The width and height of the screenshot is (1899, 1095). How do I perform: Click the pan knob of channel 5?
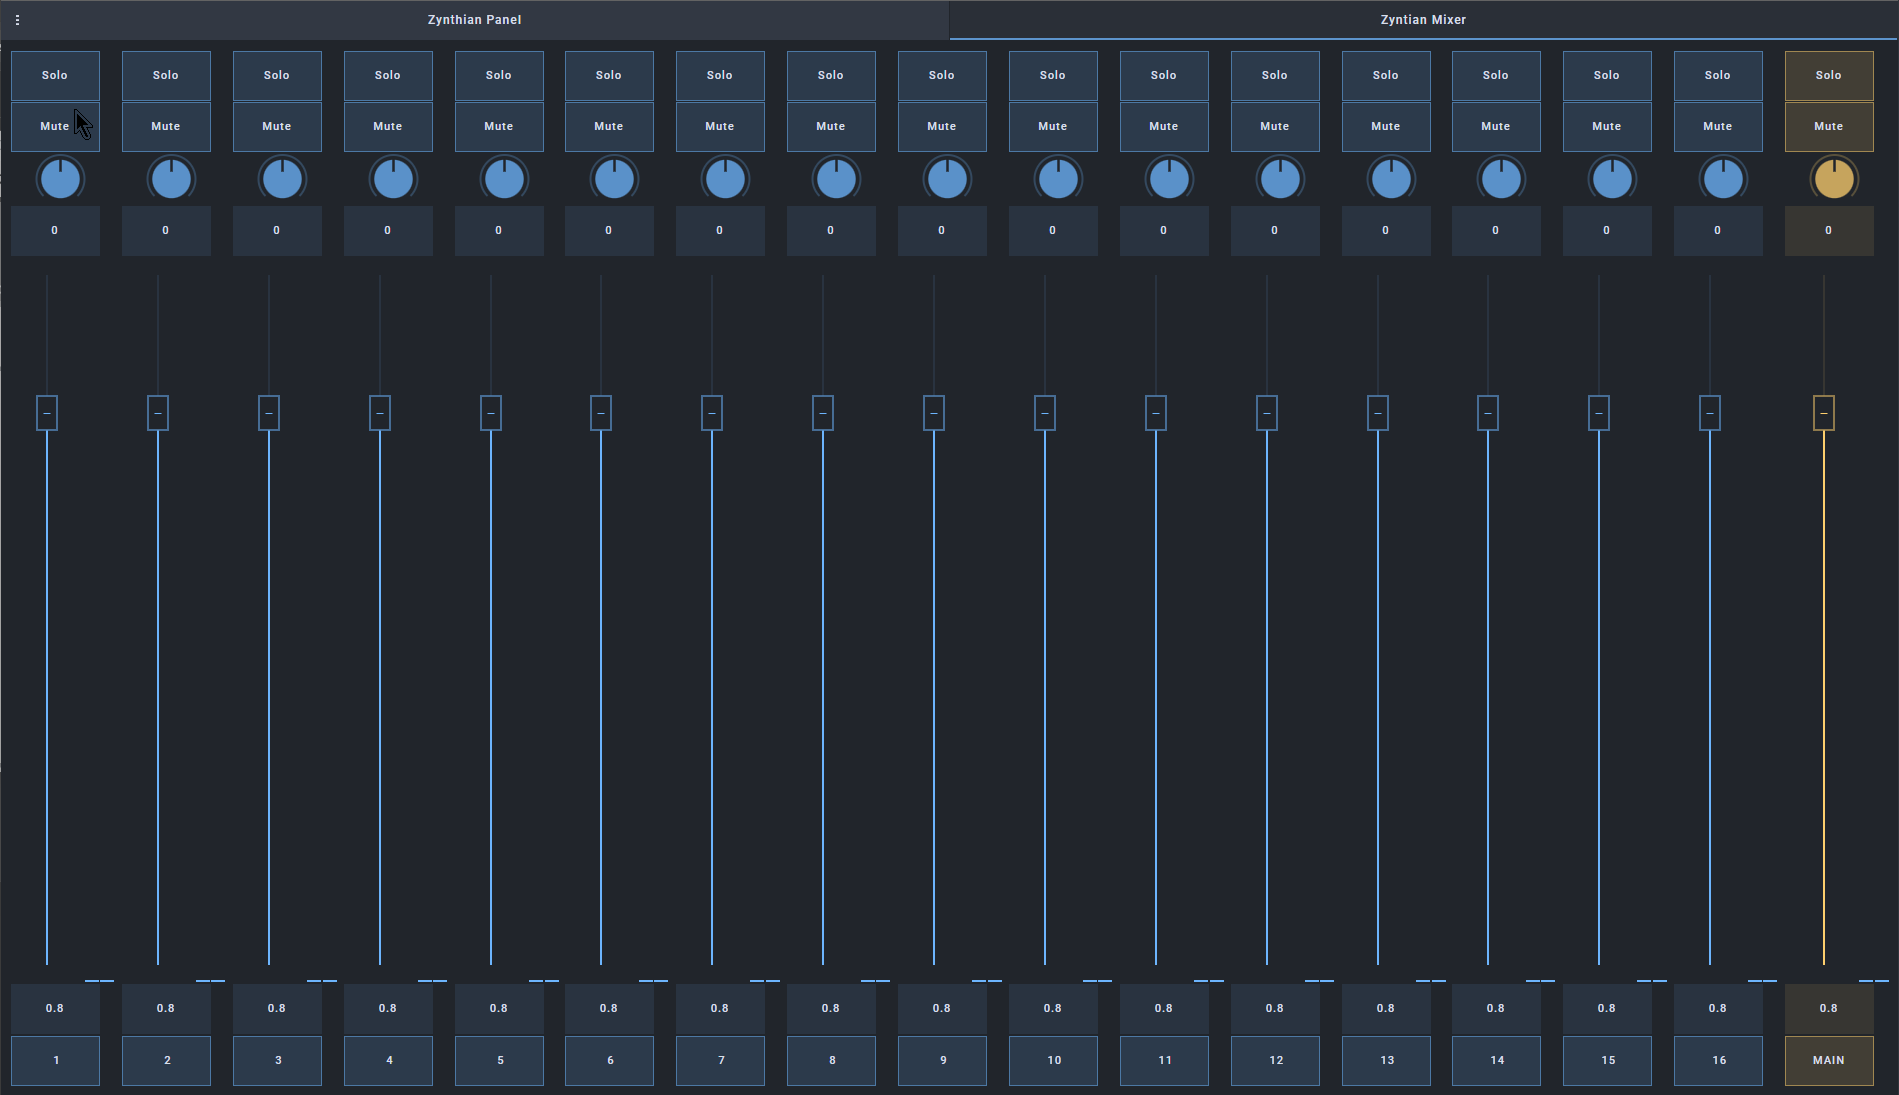504,180
